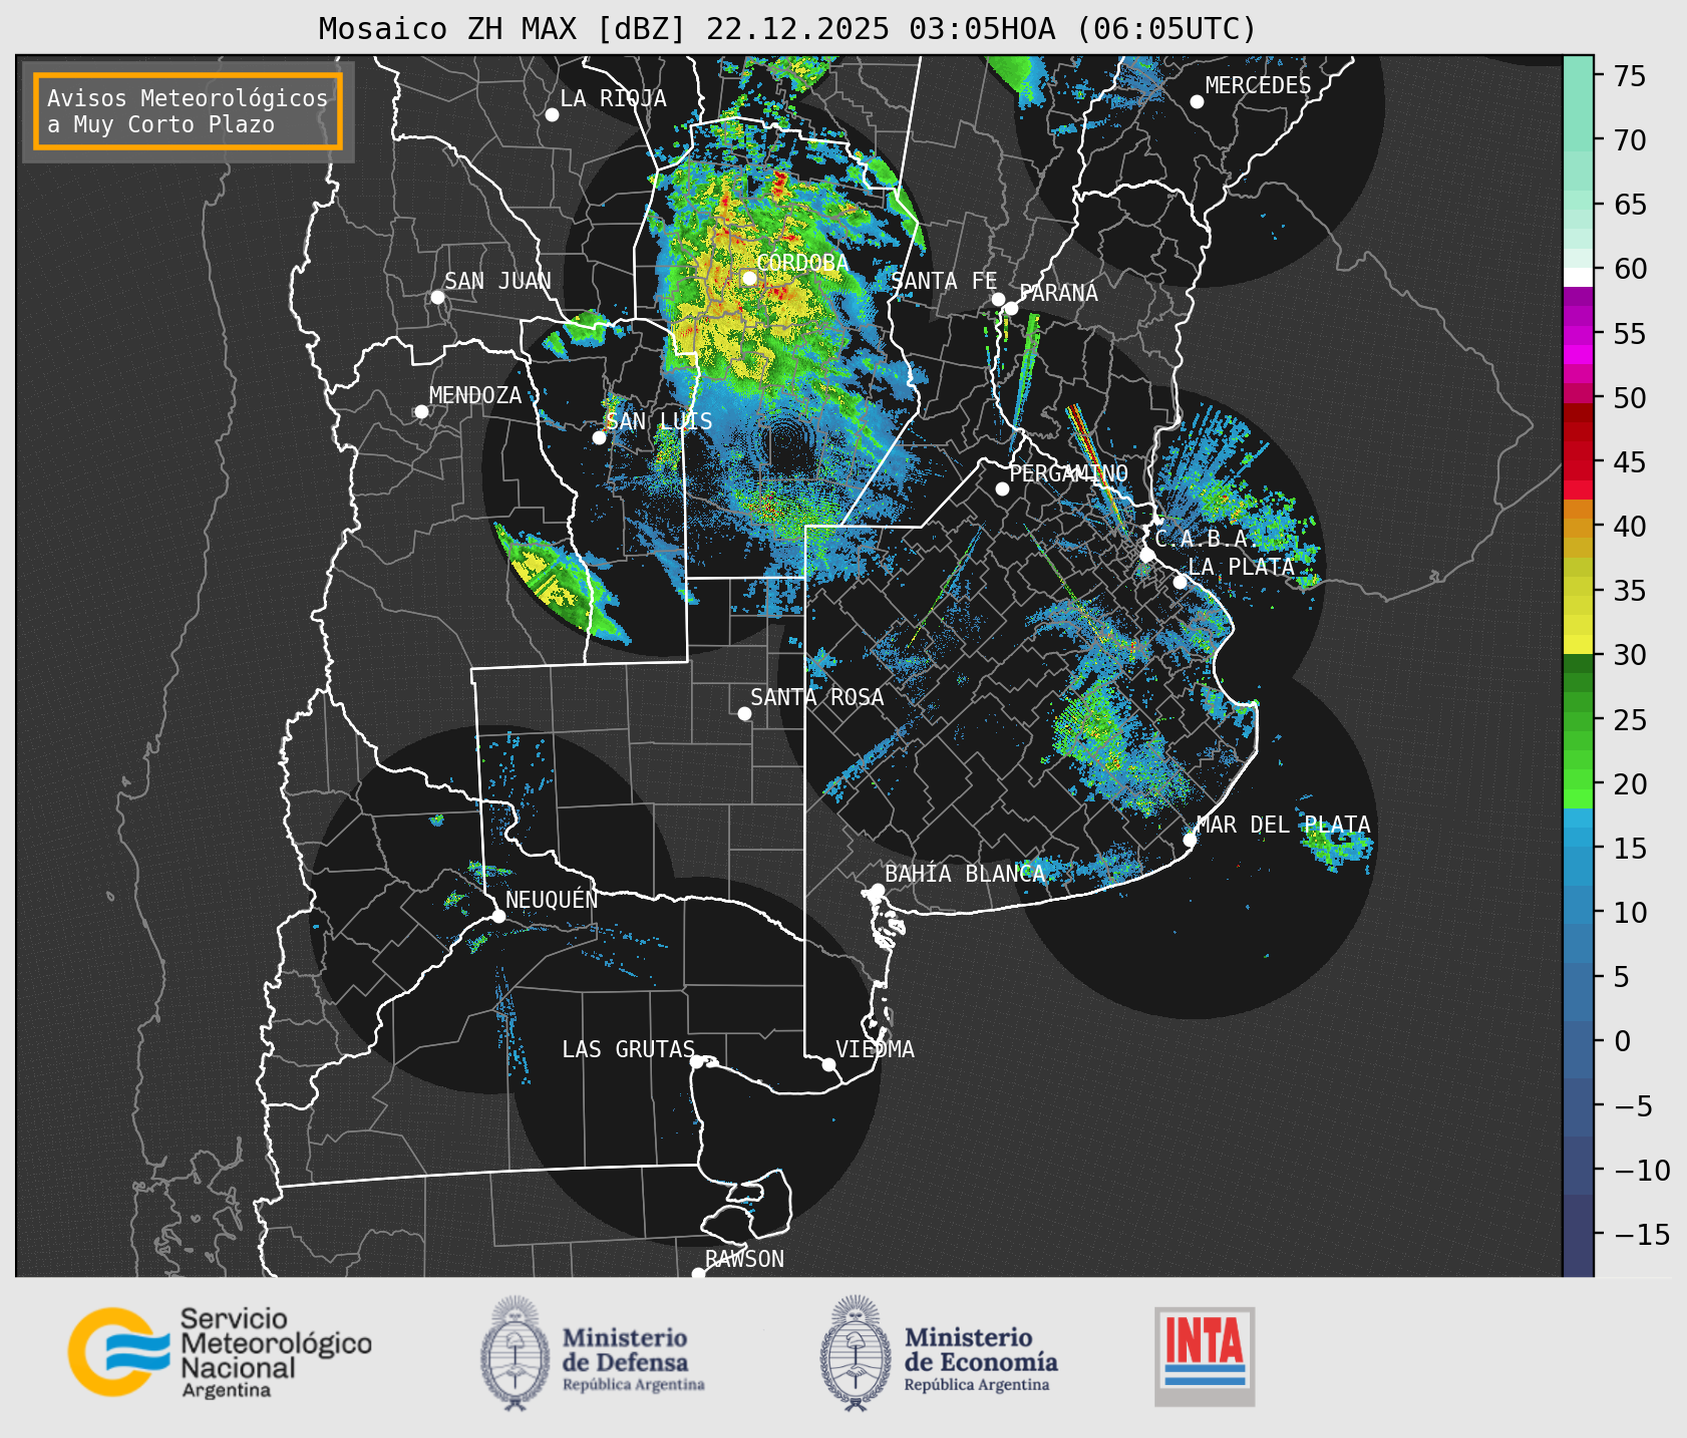Click the 45 tick label on the scale
Image resolution: width=1687 pixels, height=1438 pixels.
1629,462
